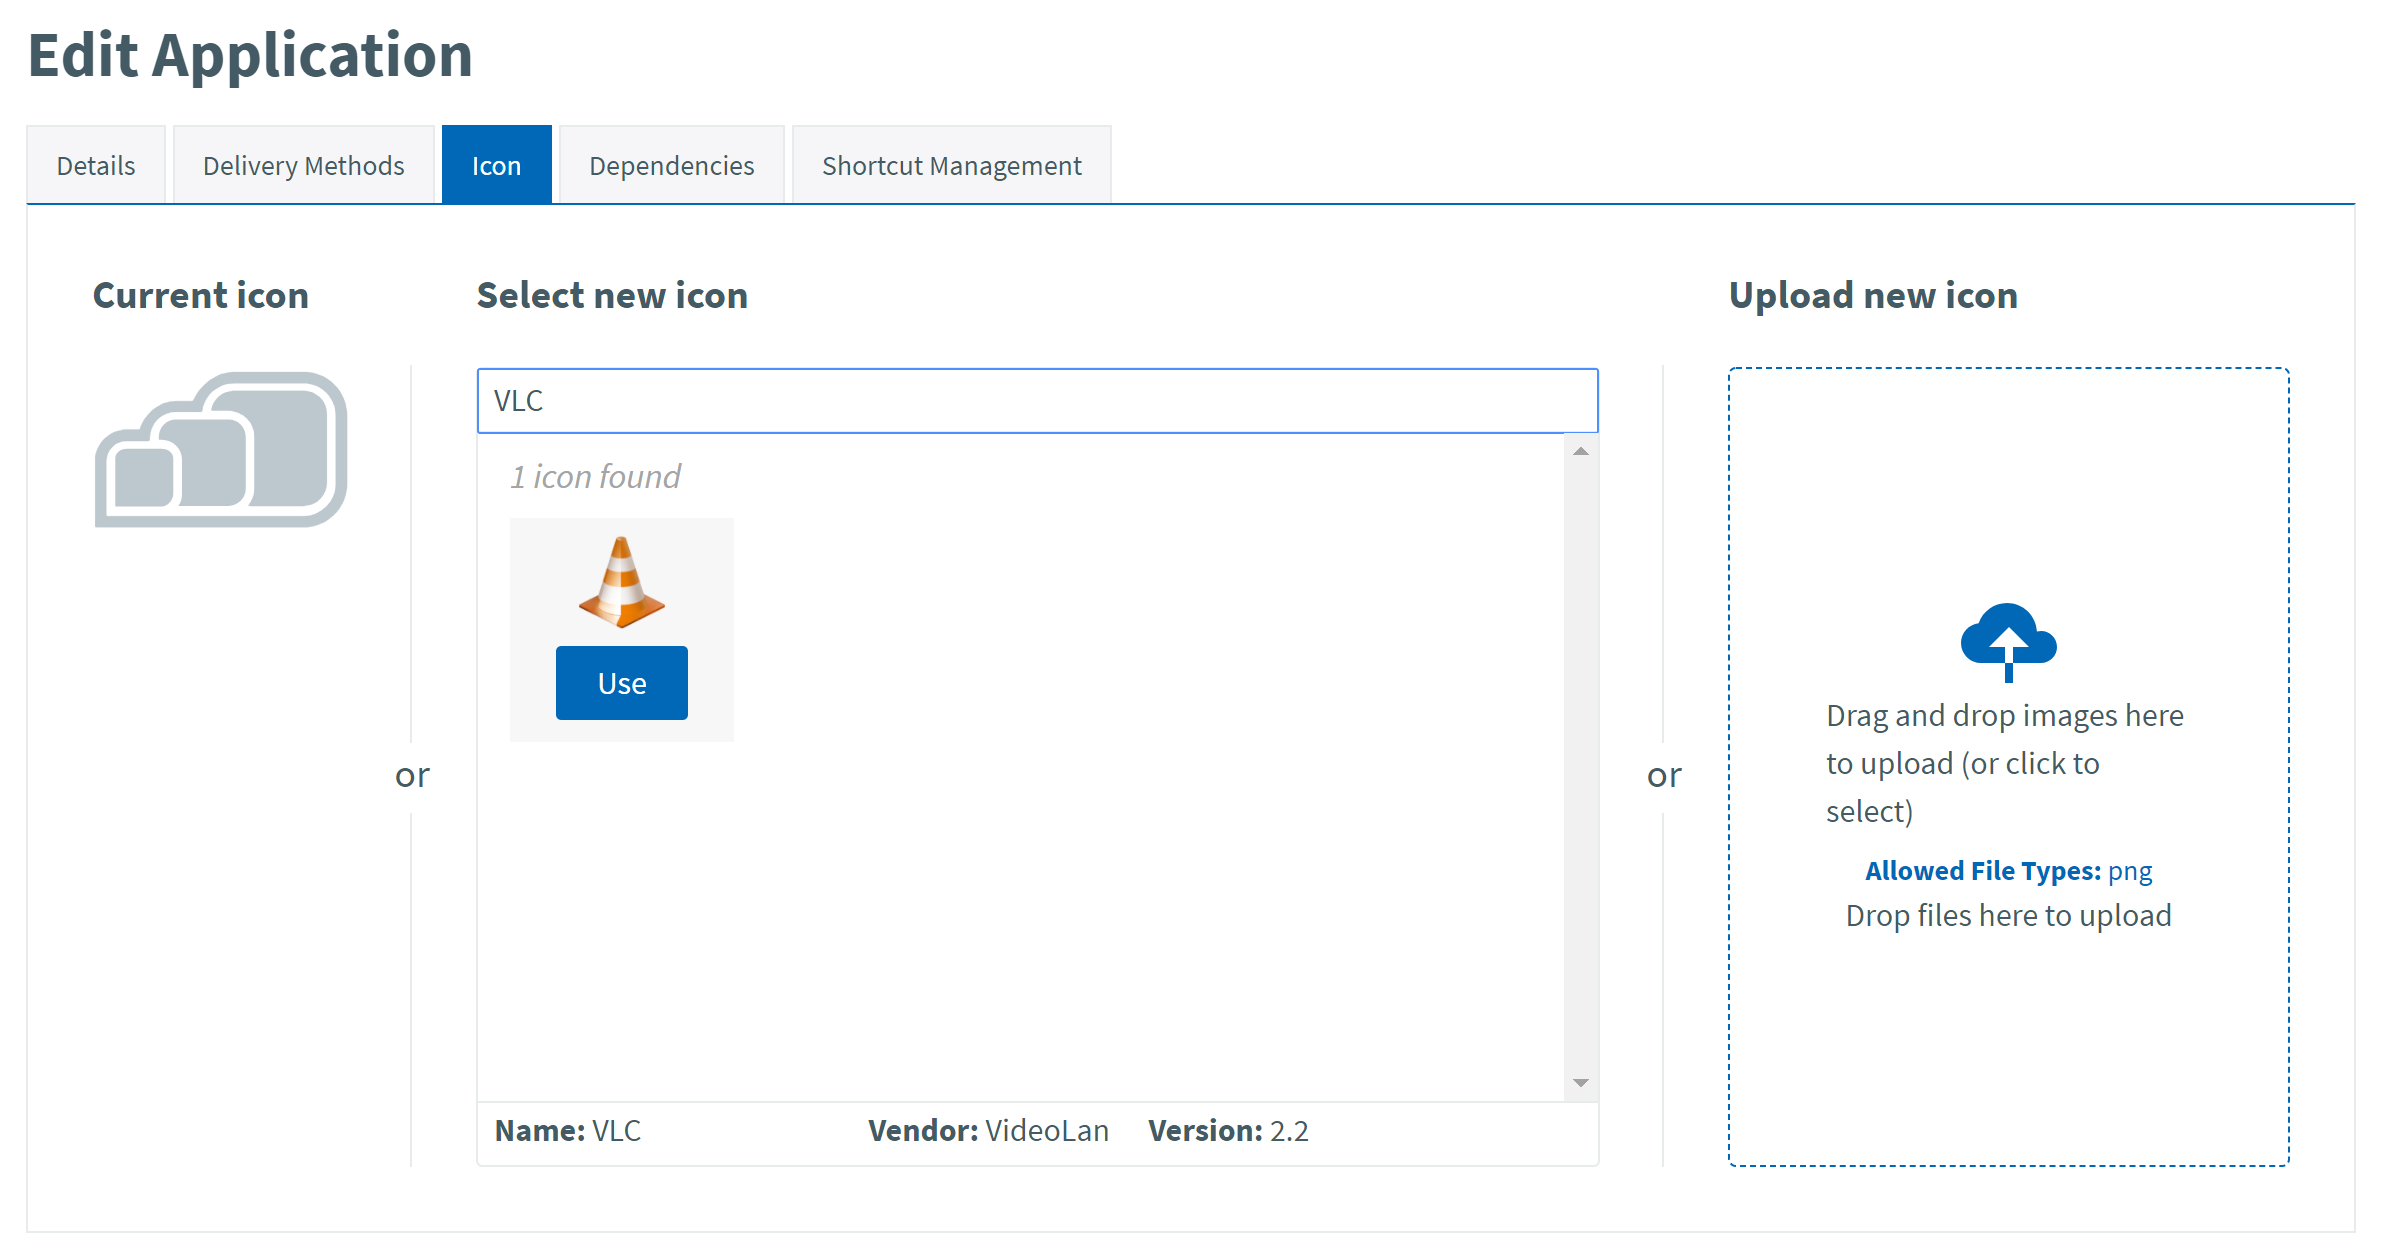The image size is (2389, 1257).
Task: Click the 1 icon found label
Action: tap(595, 476)
